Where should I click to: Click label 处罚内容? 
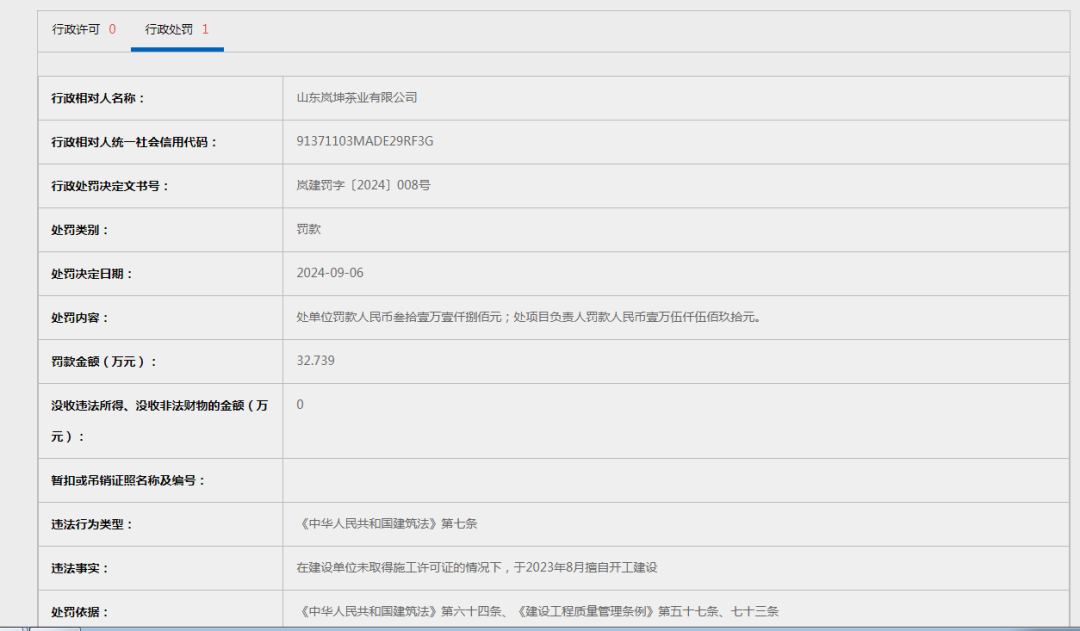[80, 318]
